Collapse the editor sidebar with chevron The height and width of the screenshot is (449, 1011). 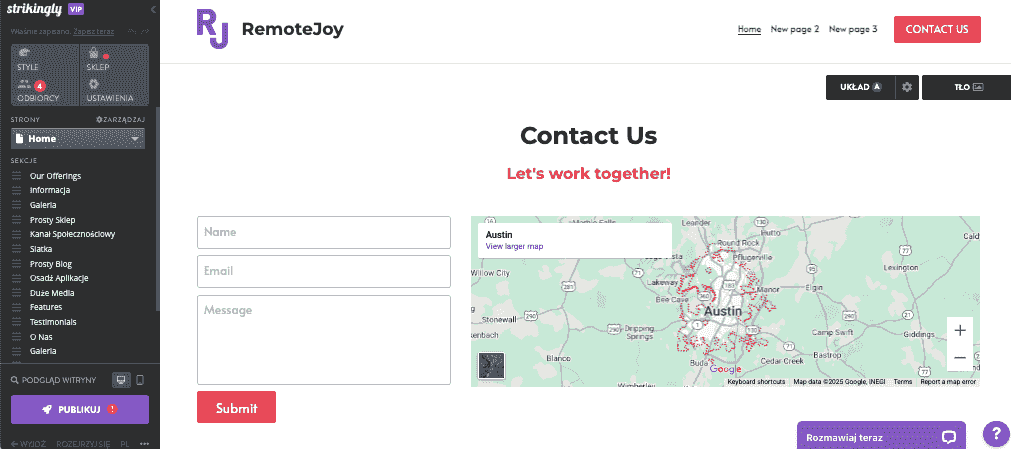click(x=153, y=10)
